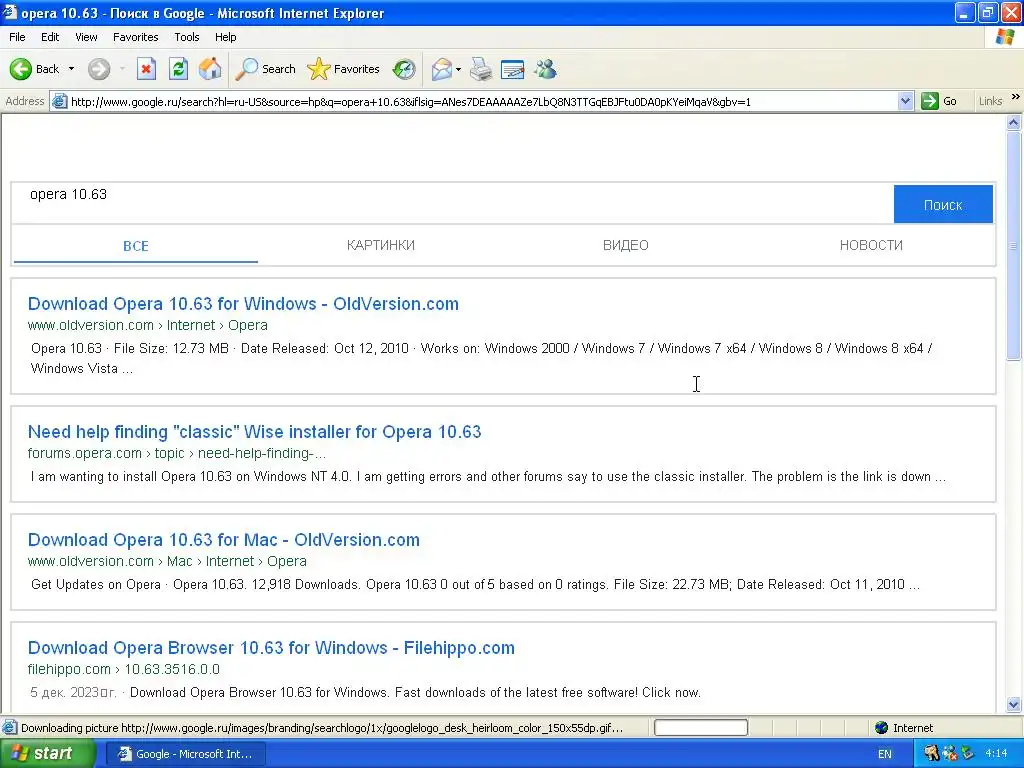
Task: Expand the address bar dropdown list
Action: 905,101
